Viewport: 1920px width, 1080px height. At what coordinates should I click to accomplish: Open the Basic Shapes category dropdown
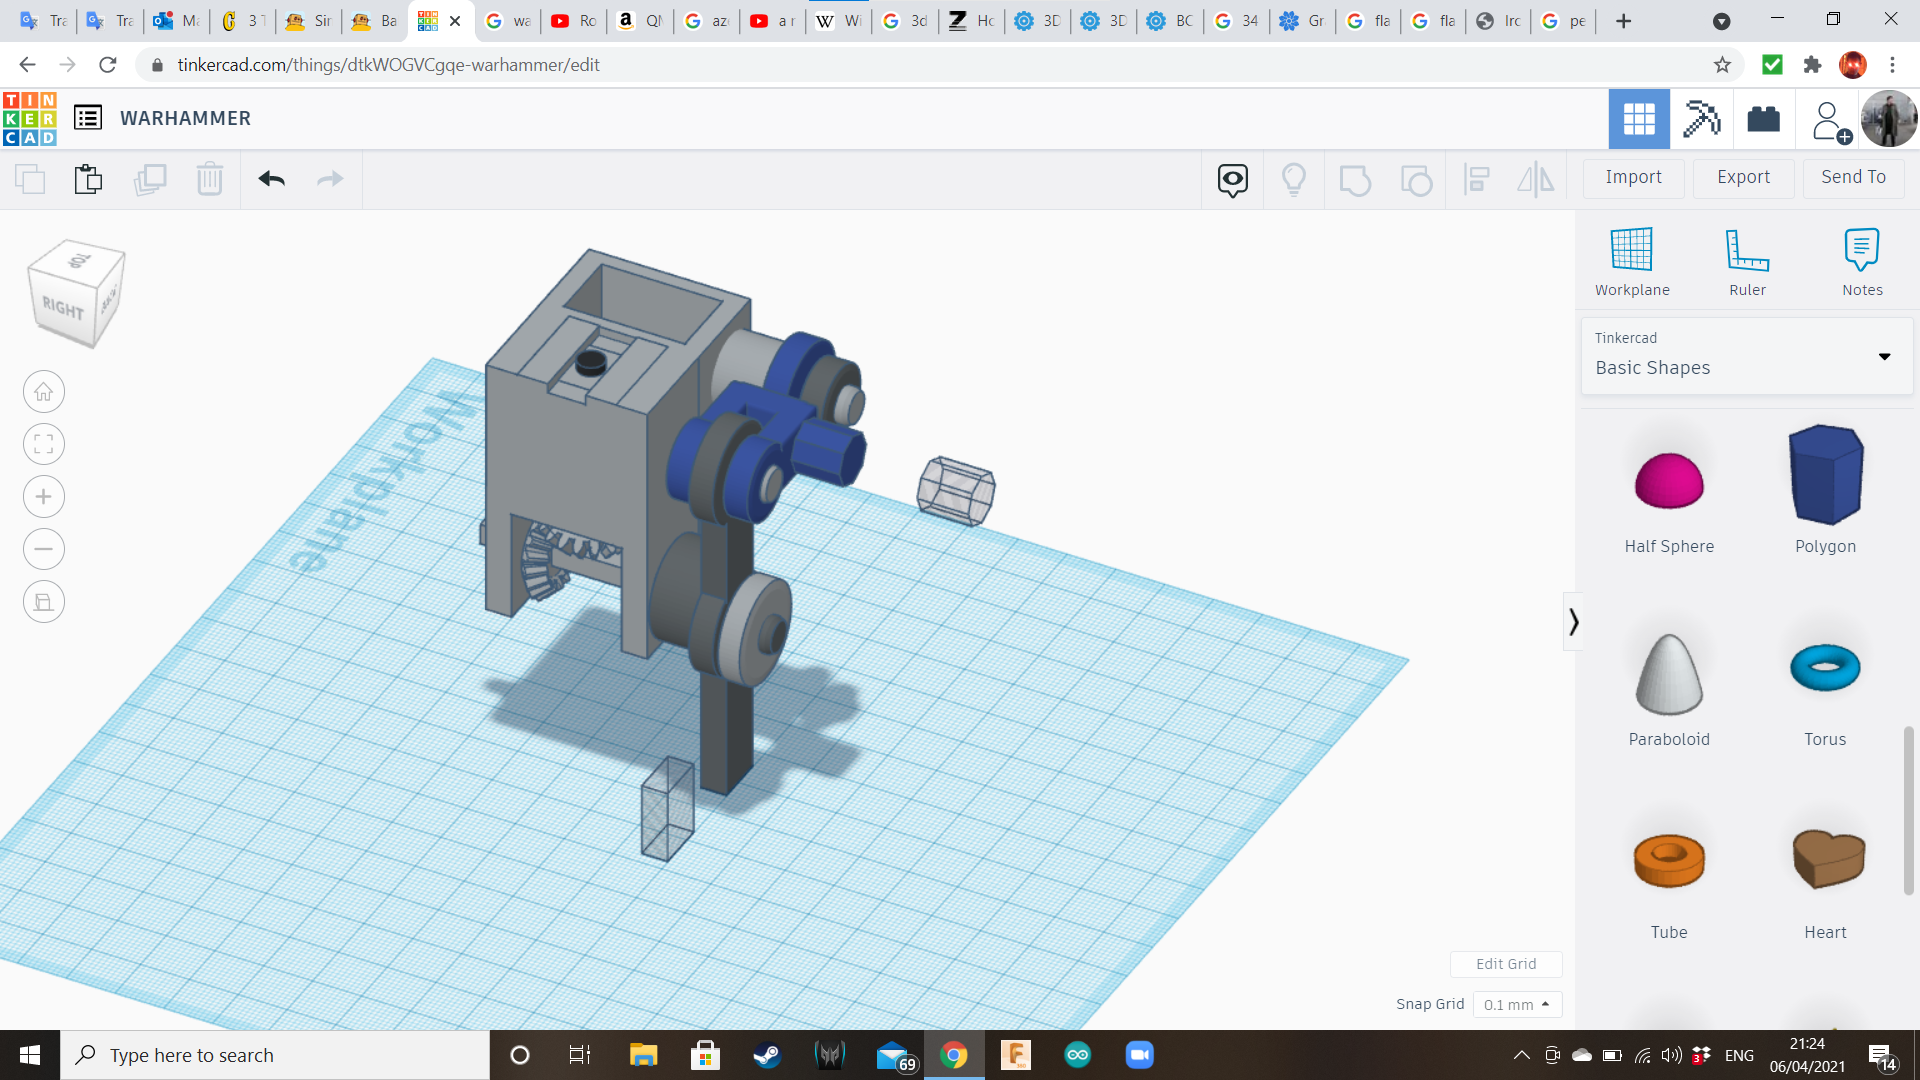[x=1746, y=356]
